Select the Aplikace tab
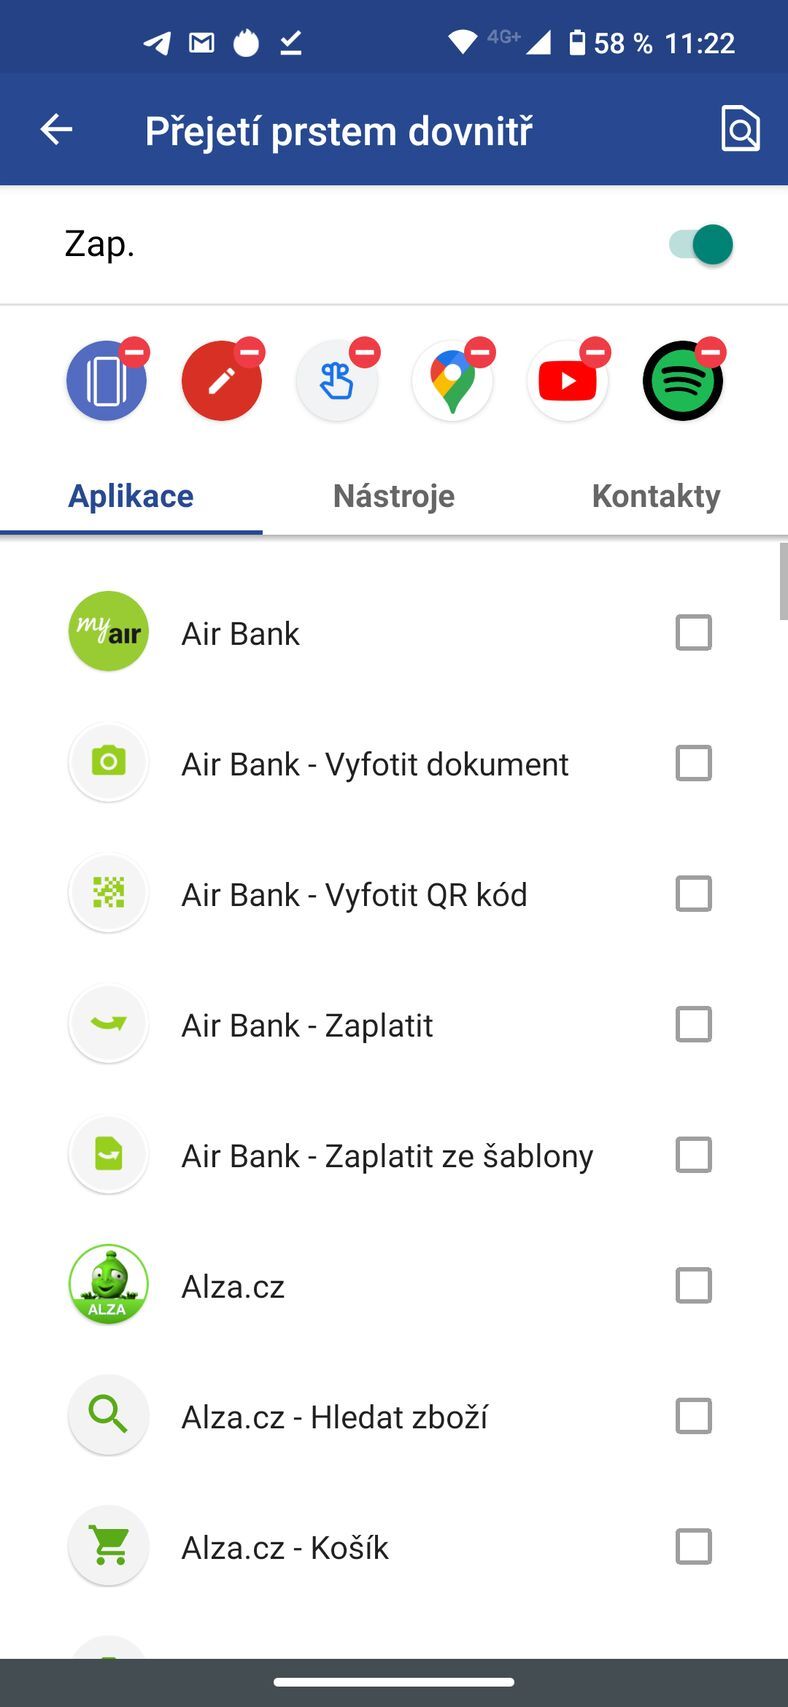The image size is (788, 1707). pos(131,496)
